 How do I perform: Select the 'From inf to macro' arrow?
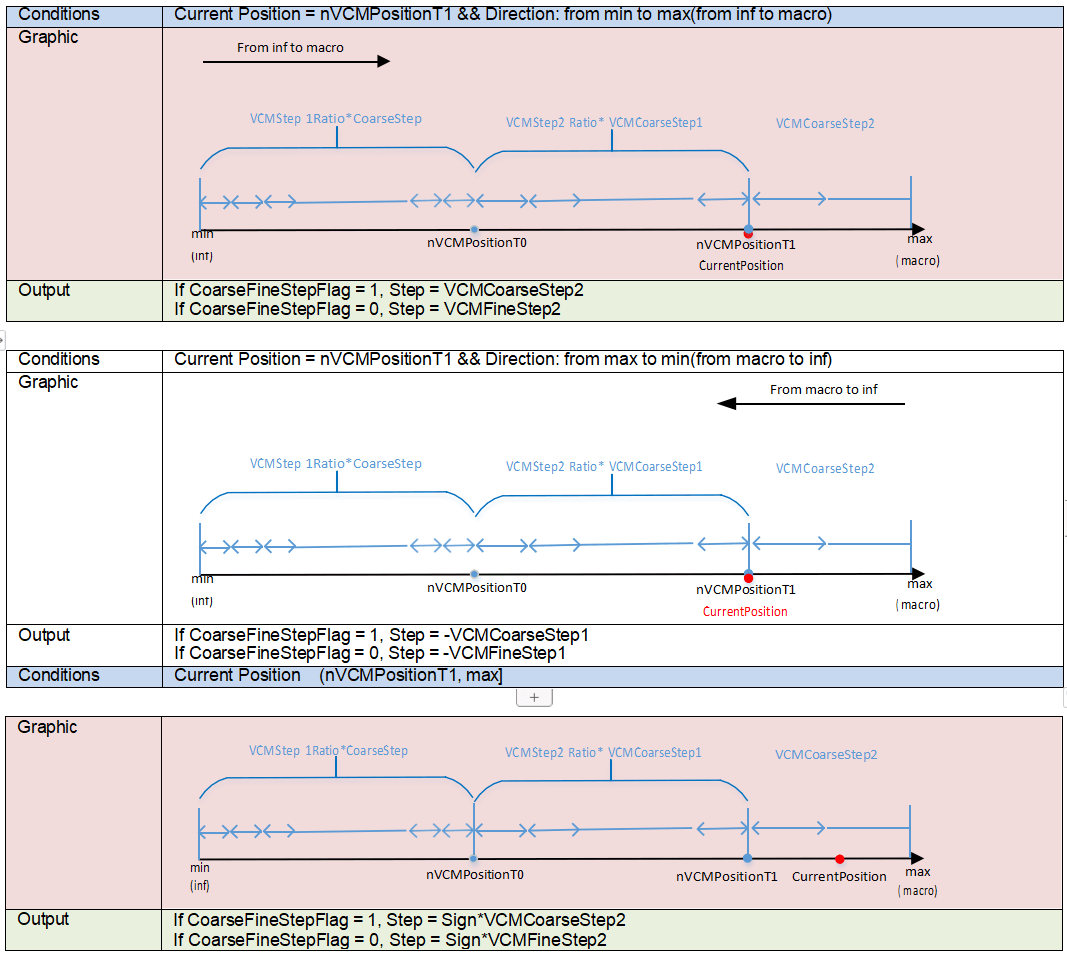tap(296, 61)
